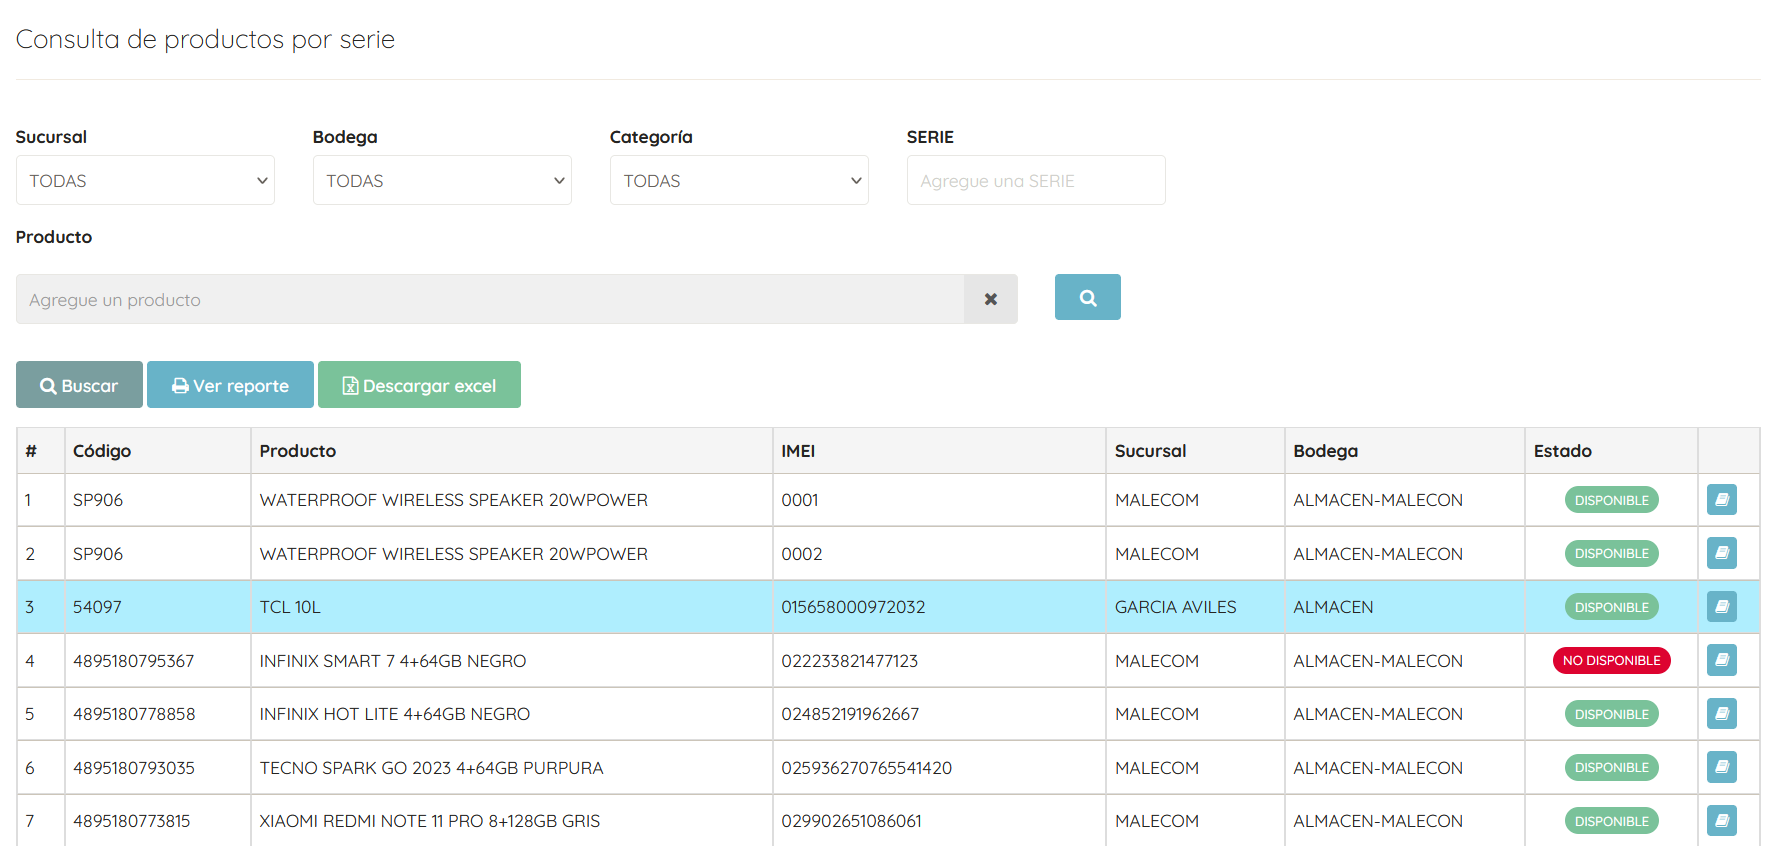1776x846 pixels.
Task: Select the TCL 10L product cell
Action: point(512,607)
